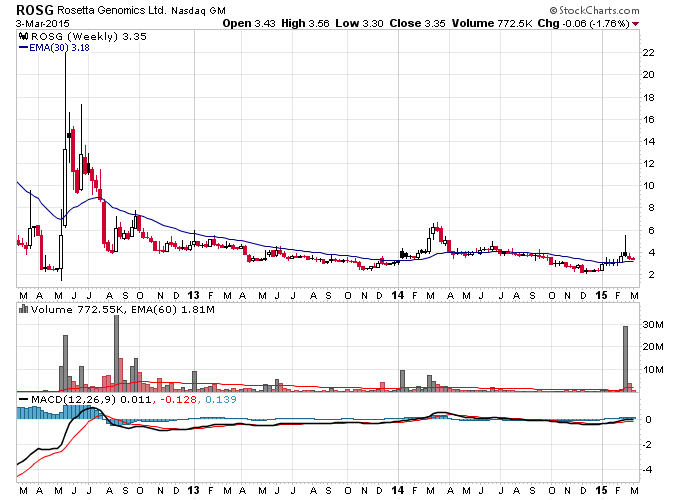
Task: Click the 'Open 3.43' value
Action: (249, 23)
